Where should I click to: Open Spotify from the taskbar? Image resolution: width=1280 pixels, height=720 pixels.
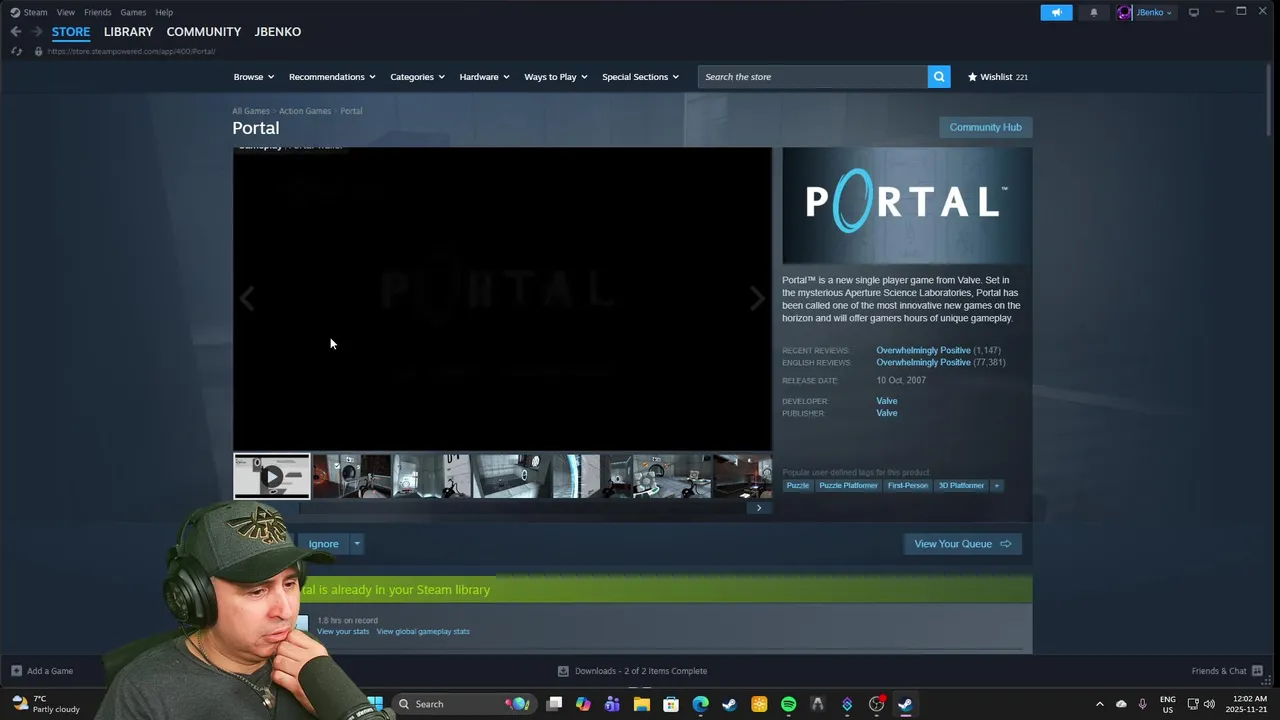click(x=788, y=704)
